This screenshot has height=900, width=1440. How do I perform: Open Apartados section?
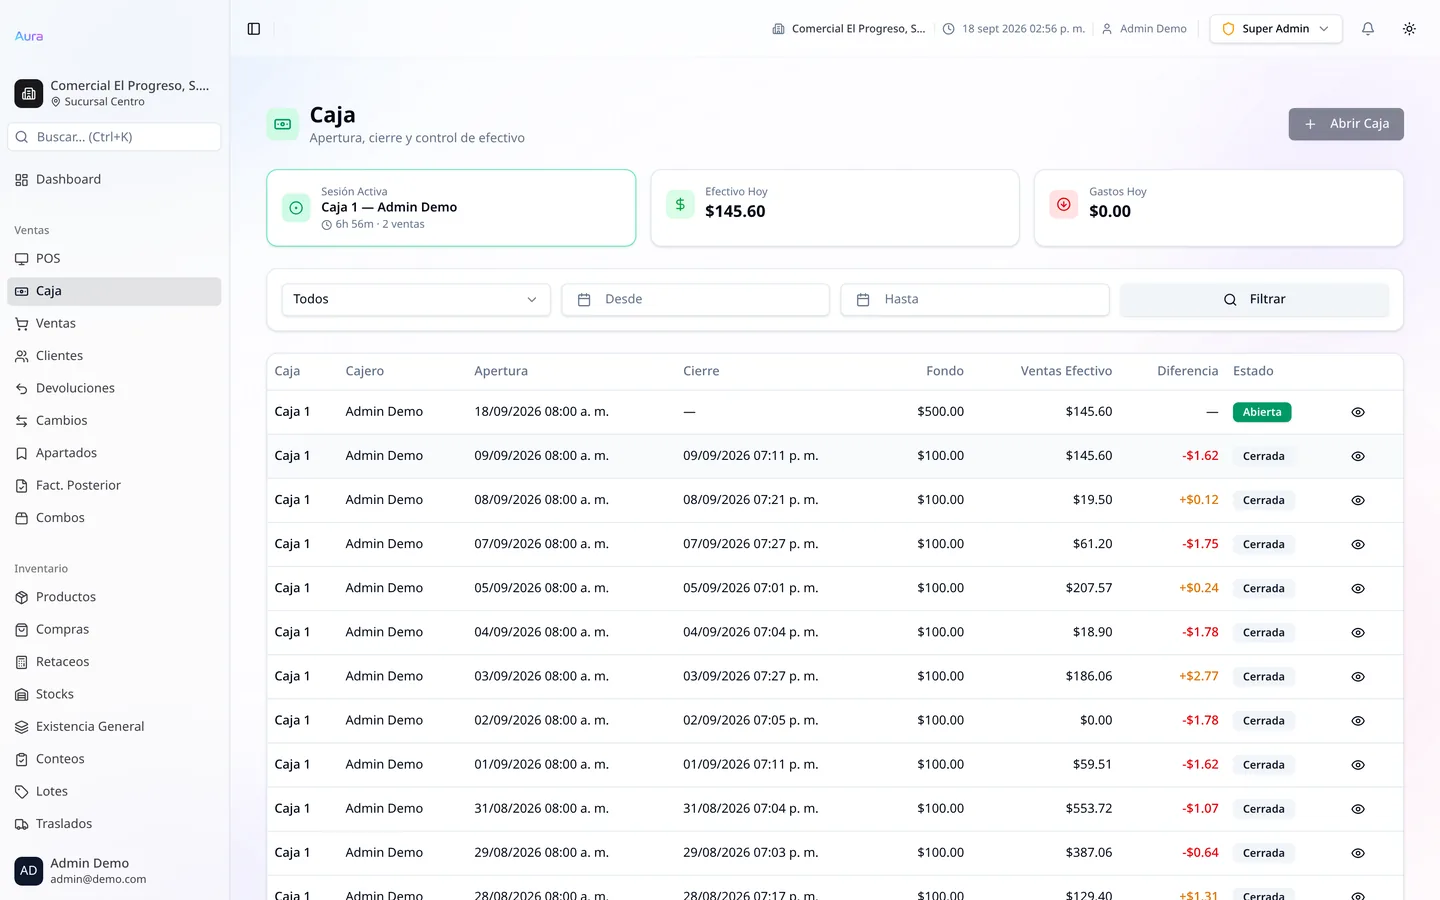114,453
